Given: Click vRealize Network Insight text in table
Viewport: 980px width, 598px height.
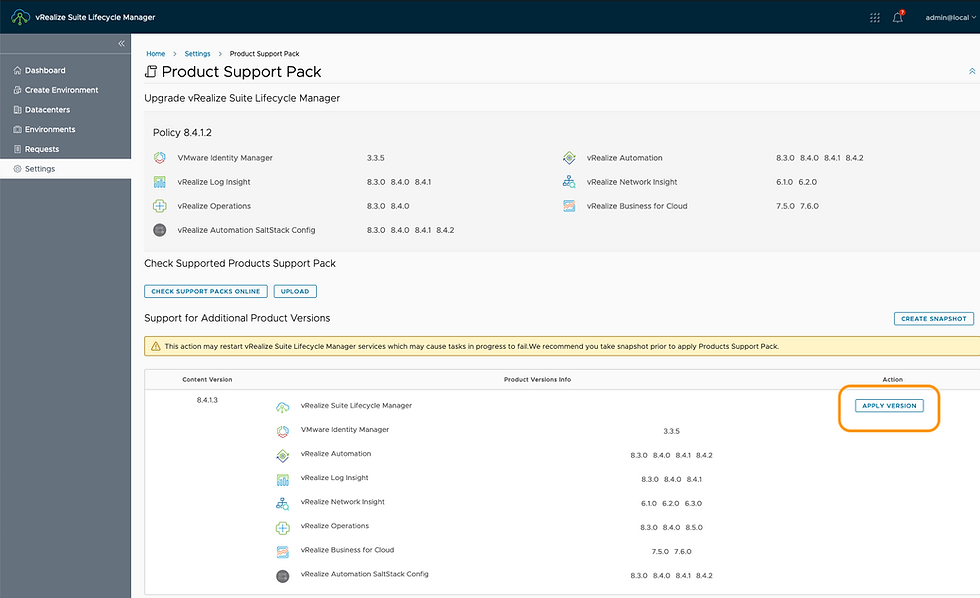Looking at the screenshot, I should pyautogui.click(x=342, y=502).
